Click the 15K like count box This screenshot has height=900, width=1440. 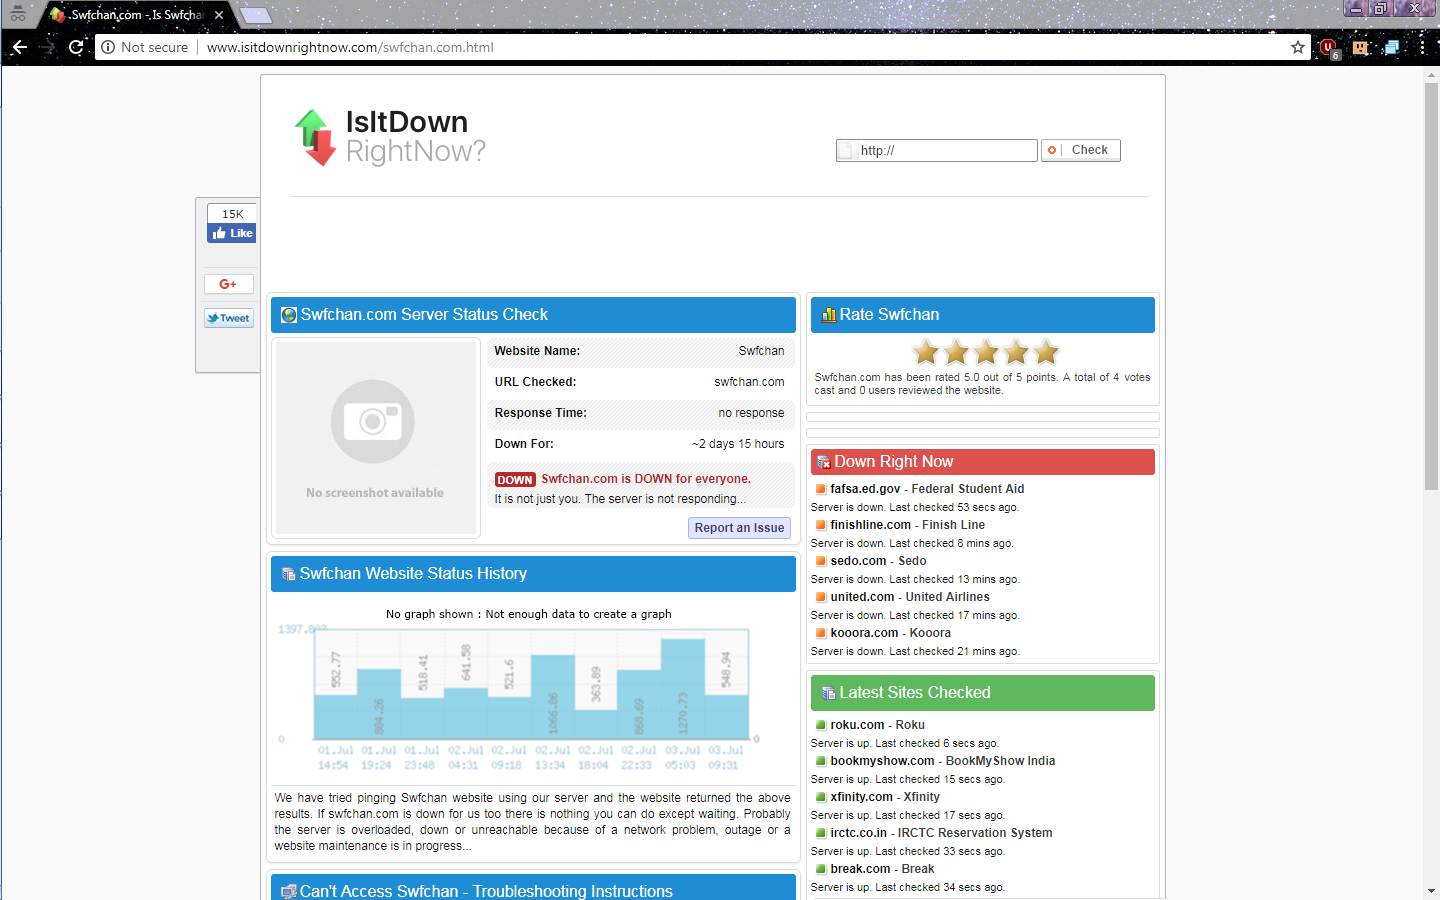232,214
